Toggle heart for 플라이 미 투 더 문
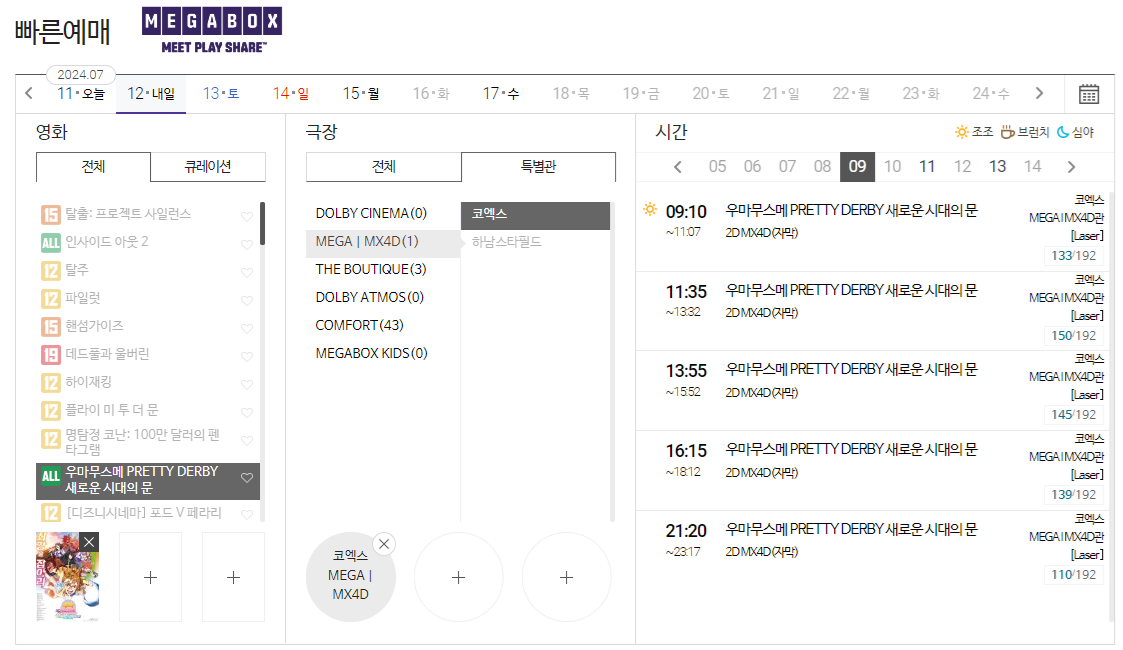The image size is (1123, 650). tap(247, 412)
